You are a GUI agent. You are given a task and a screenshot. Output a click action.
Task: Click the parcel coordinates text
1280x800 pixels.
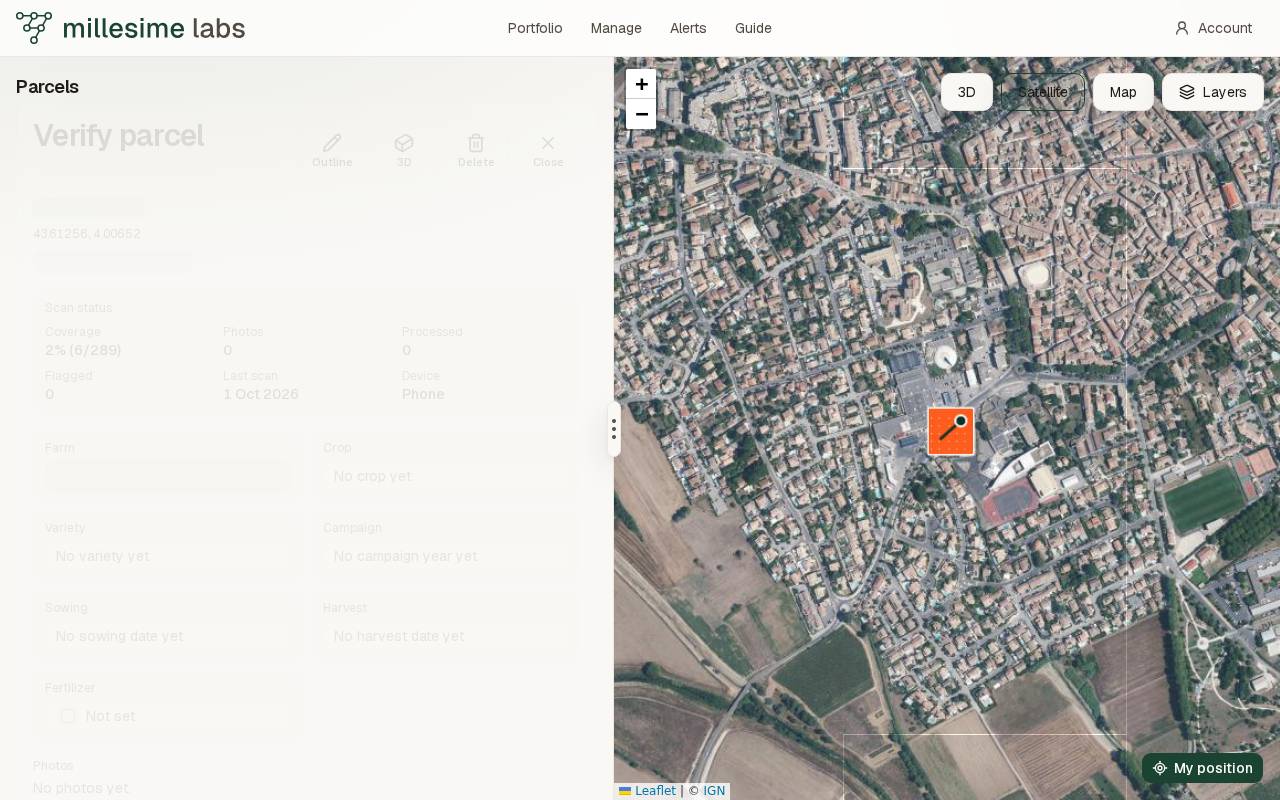click(87, 234)
